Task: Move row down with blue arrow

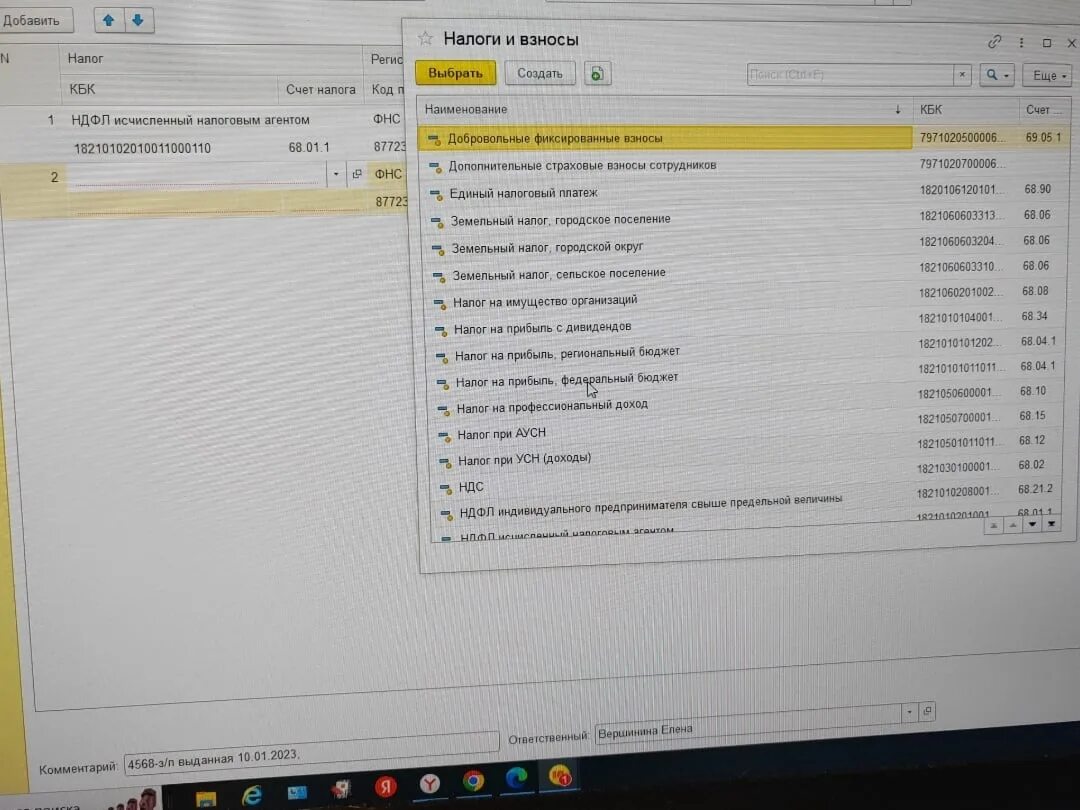Action: [138, 21]
